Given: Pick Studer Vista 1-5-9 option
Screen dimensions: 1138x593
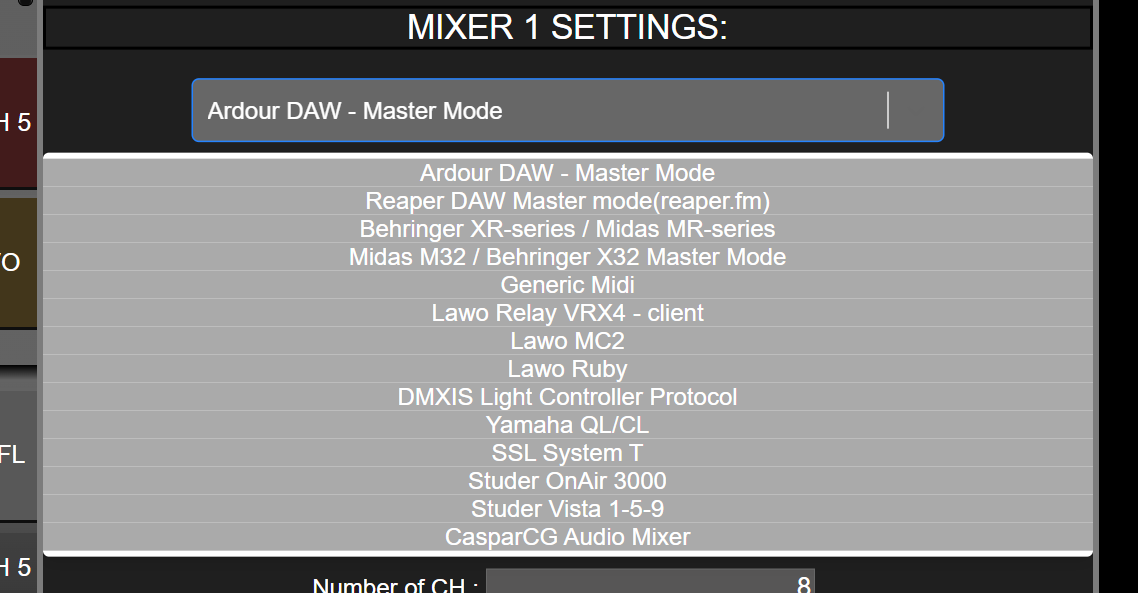Looking at the screenshot, I should click(x=567, y=508).
